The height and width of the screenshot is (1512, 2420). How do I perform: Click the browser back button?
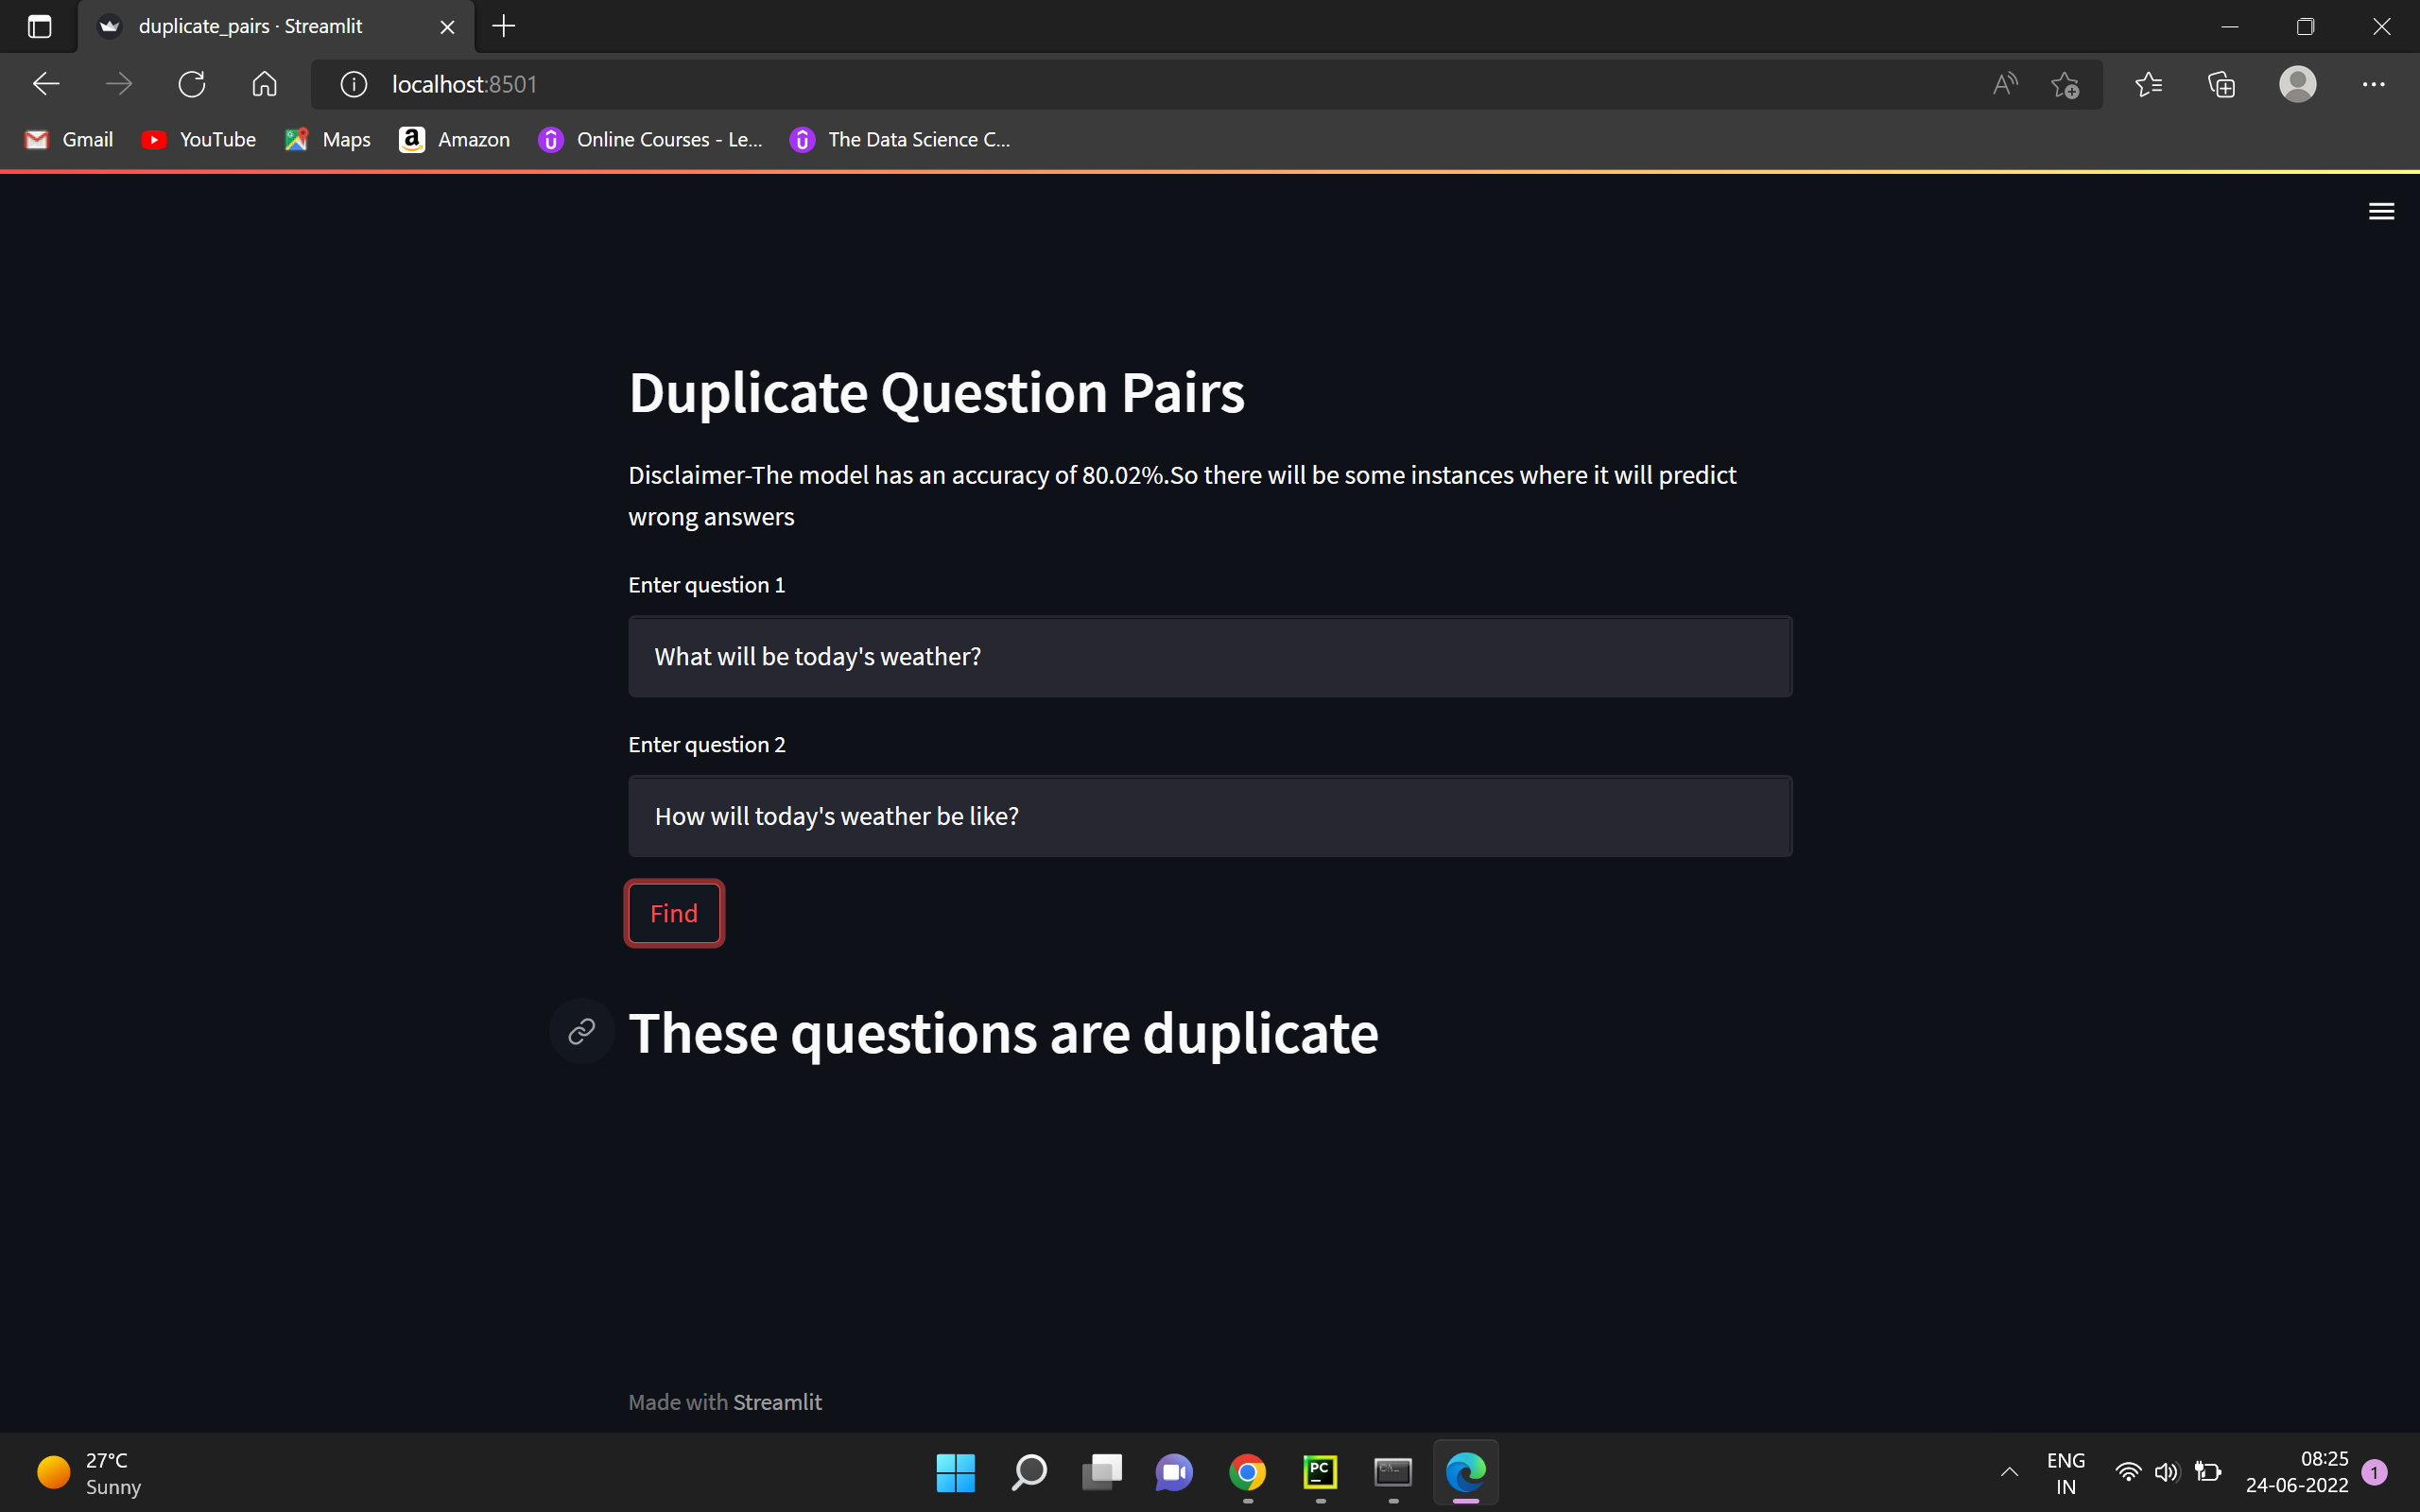point(45,84)
